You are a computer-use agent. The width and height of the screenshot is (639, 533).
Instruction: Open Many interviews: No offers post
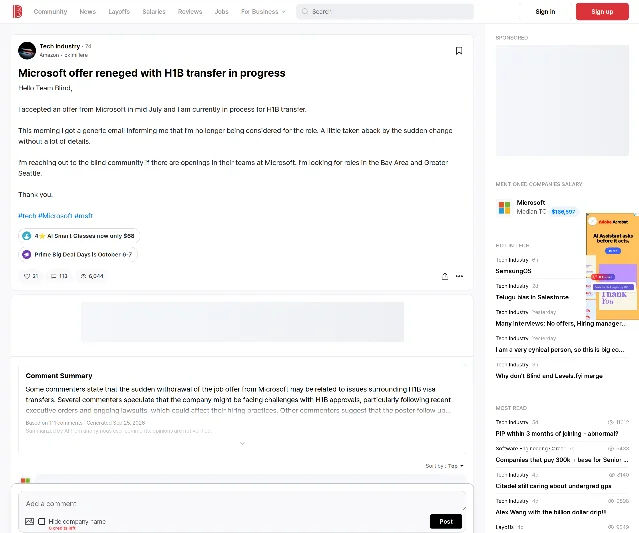(560, 324)
